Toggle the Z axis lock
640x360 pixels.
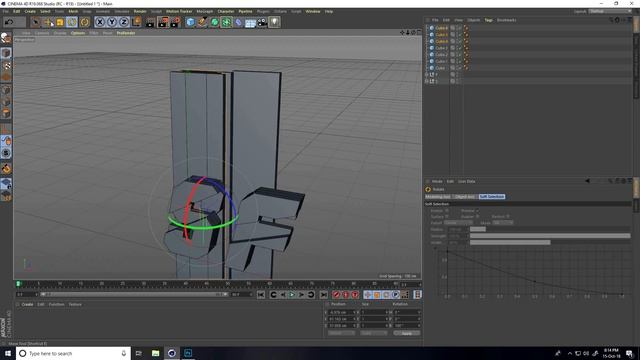[124, 22]
